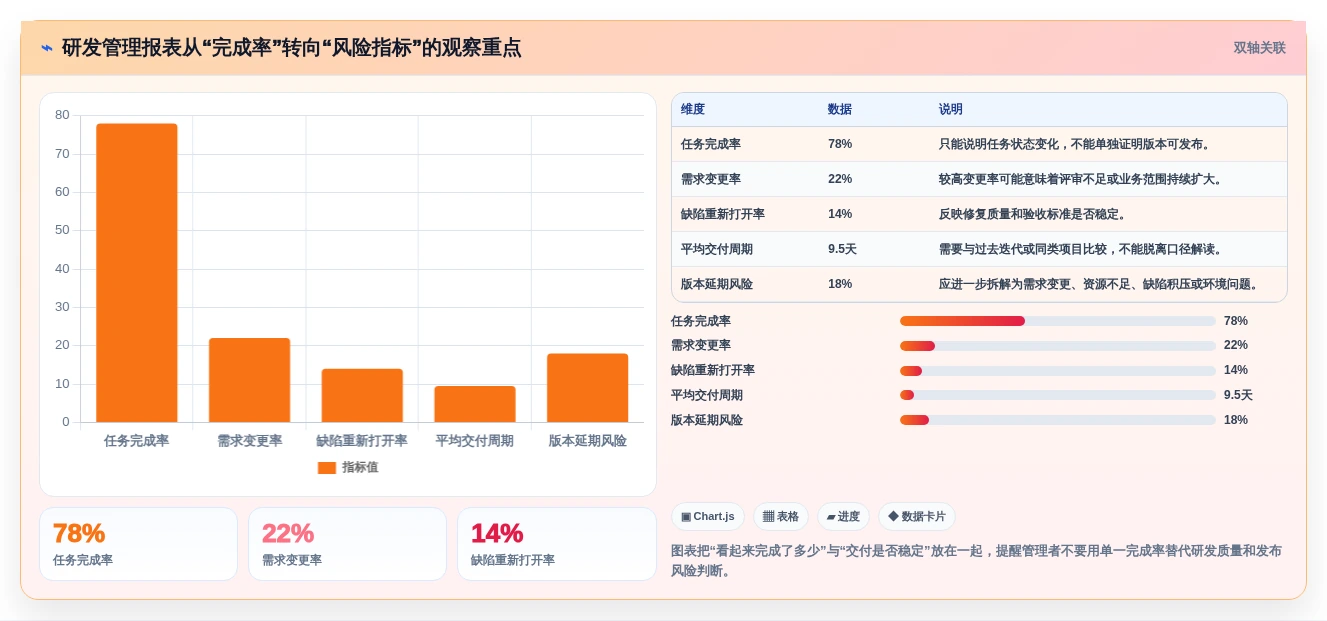Click the 9.5天 progress bar for 平均交付周期
This screenshot has height=621, width=1327.
tap(1058, 395)
